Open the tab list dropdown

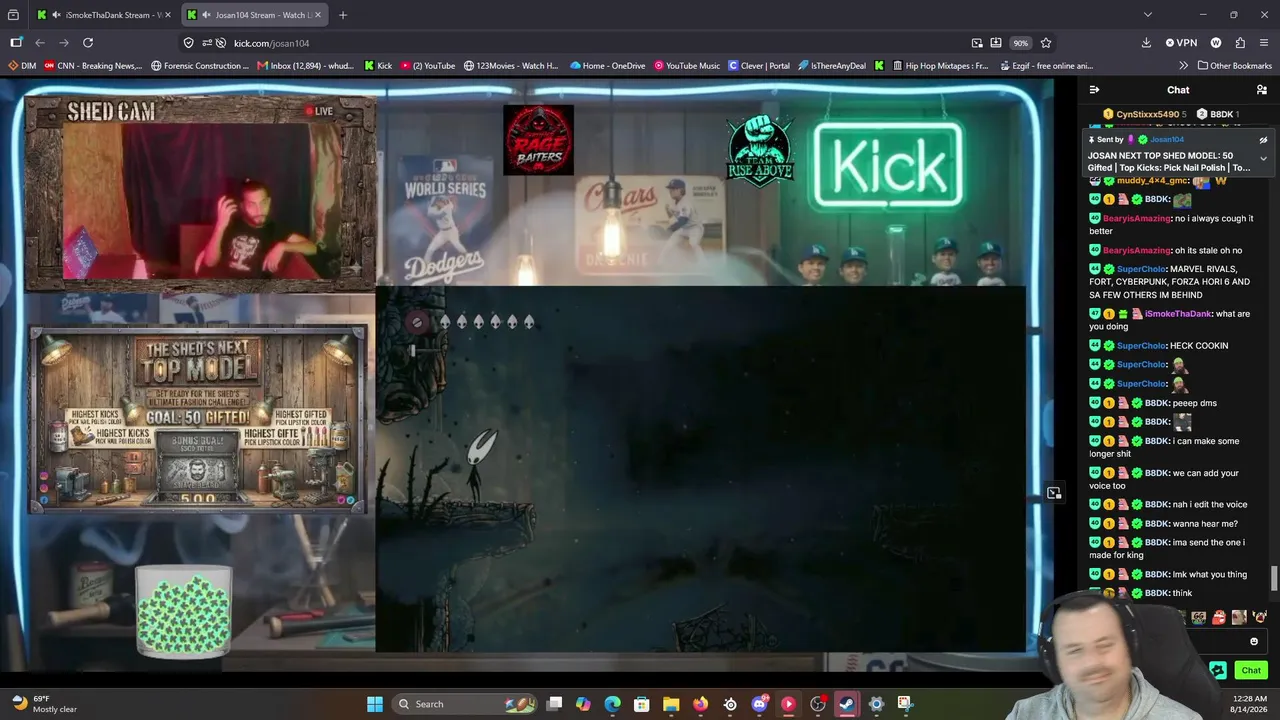(x=1147, y=15)
